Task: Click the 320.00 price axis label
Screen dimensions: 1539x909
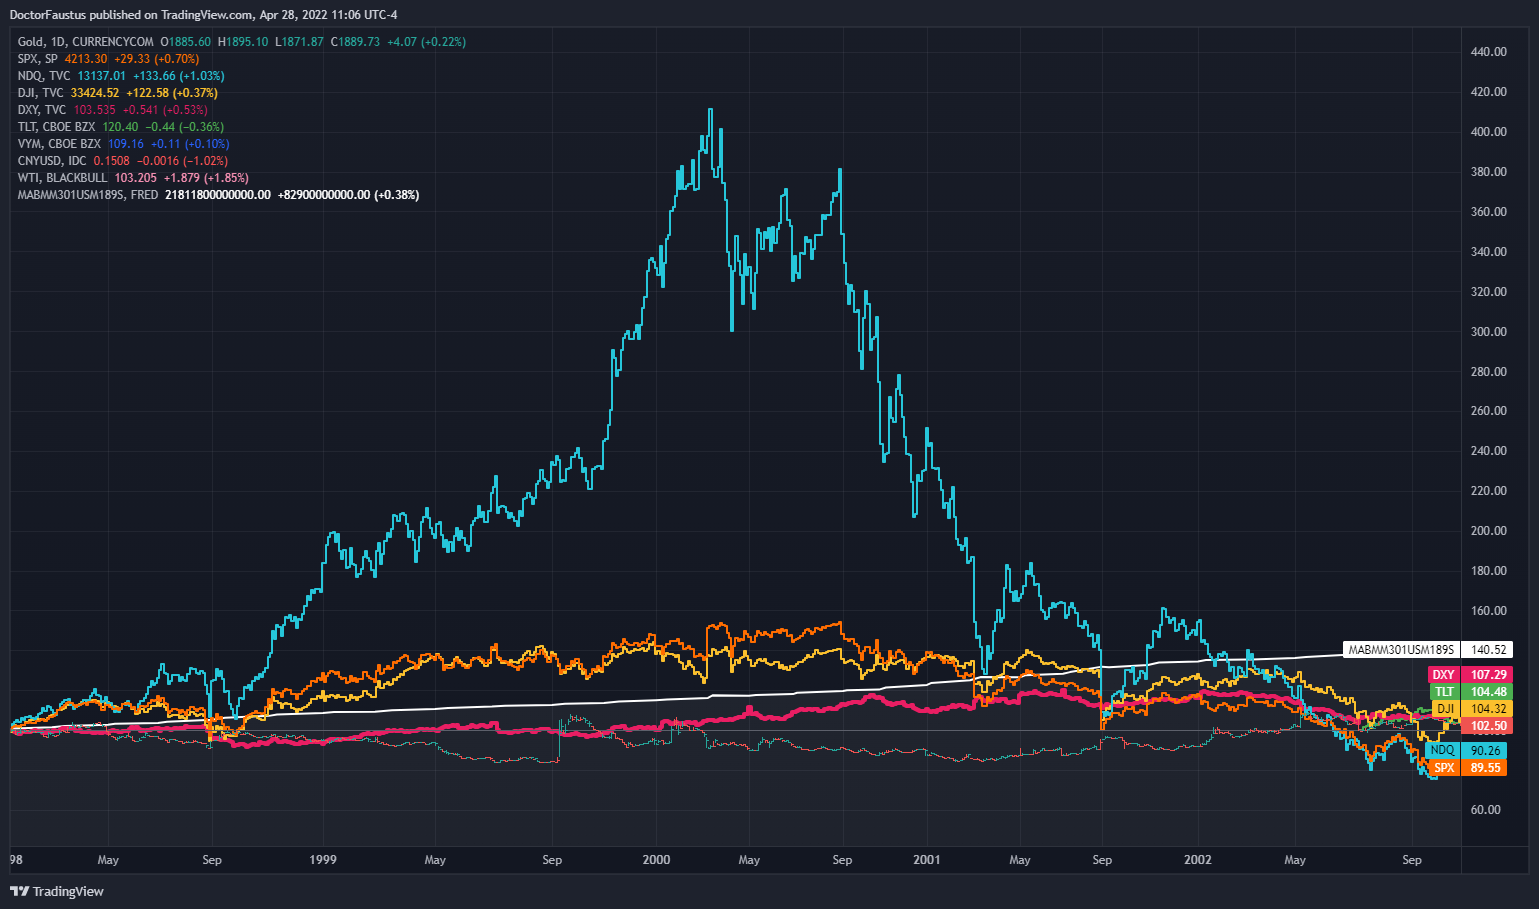Action: pos(1488,292)
